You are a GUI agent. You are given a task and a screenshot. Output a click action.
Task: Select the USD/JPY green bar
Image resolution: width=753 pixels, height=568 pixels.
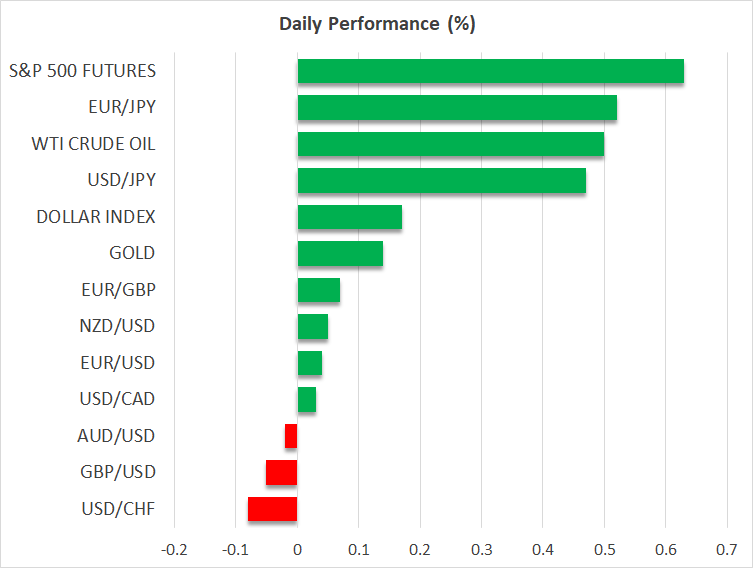[x=441, y=181]
